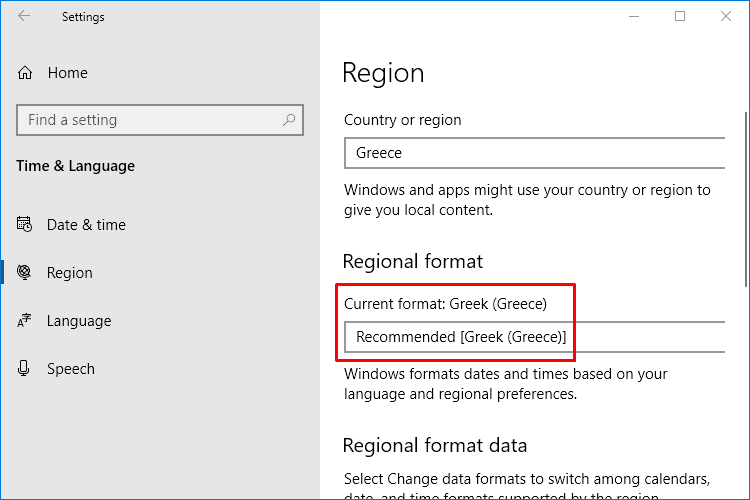Viewport: 750px width, 500px height.
Task: Minimize the Settings window
Action: click(x=634, y=16)
